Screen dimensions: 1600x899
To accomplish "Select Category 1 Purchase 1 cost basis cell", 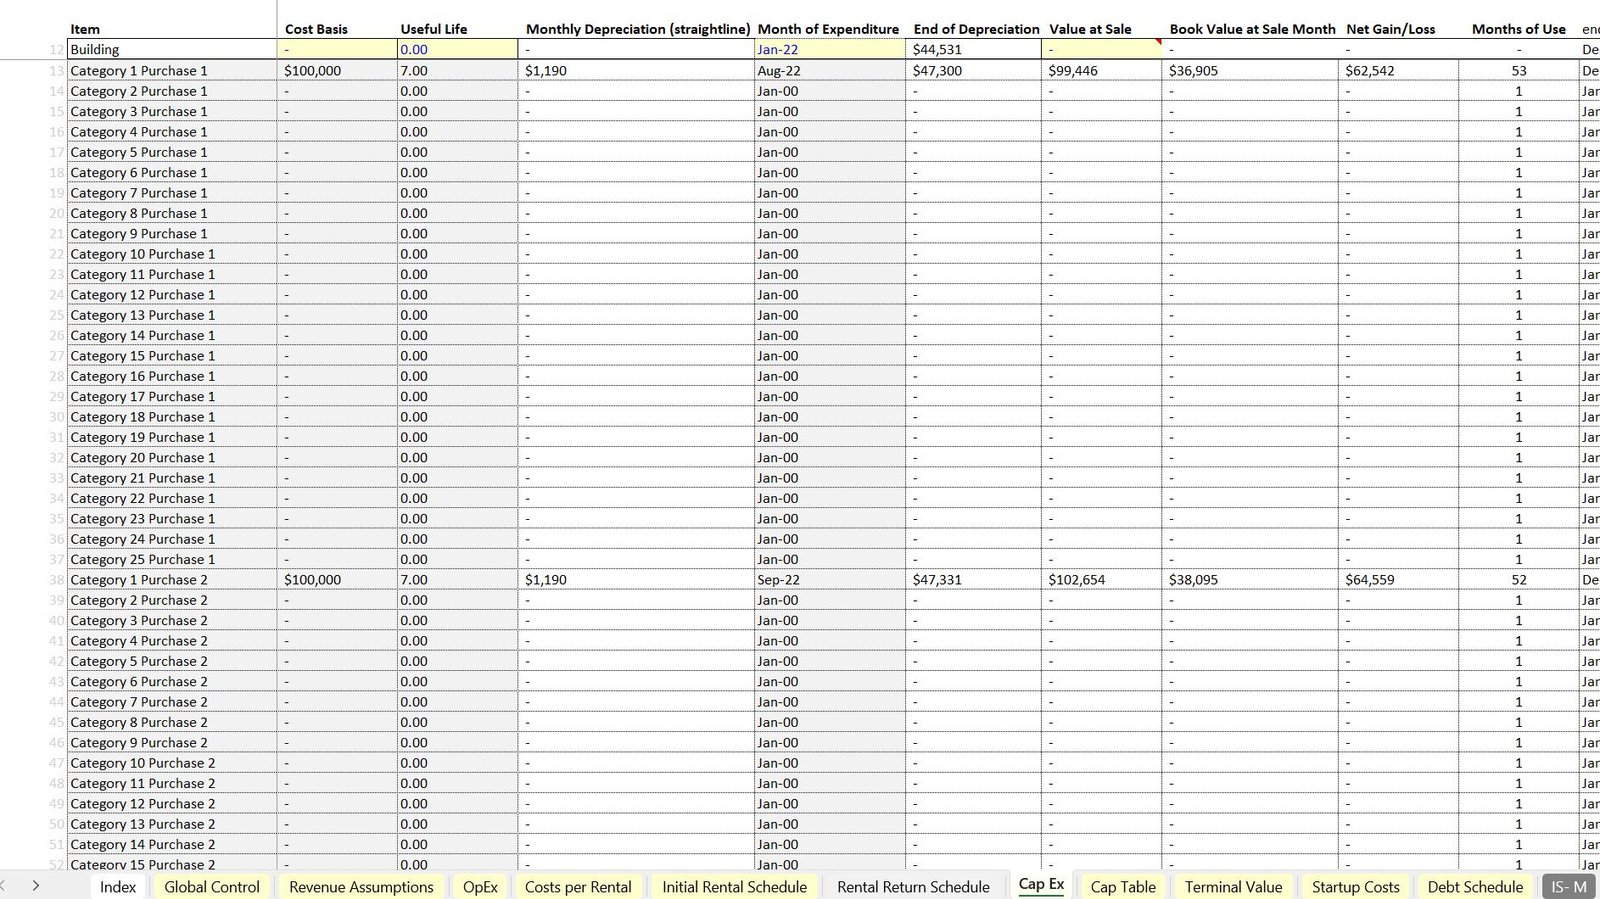I will 337,71.
